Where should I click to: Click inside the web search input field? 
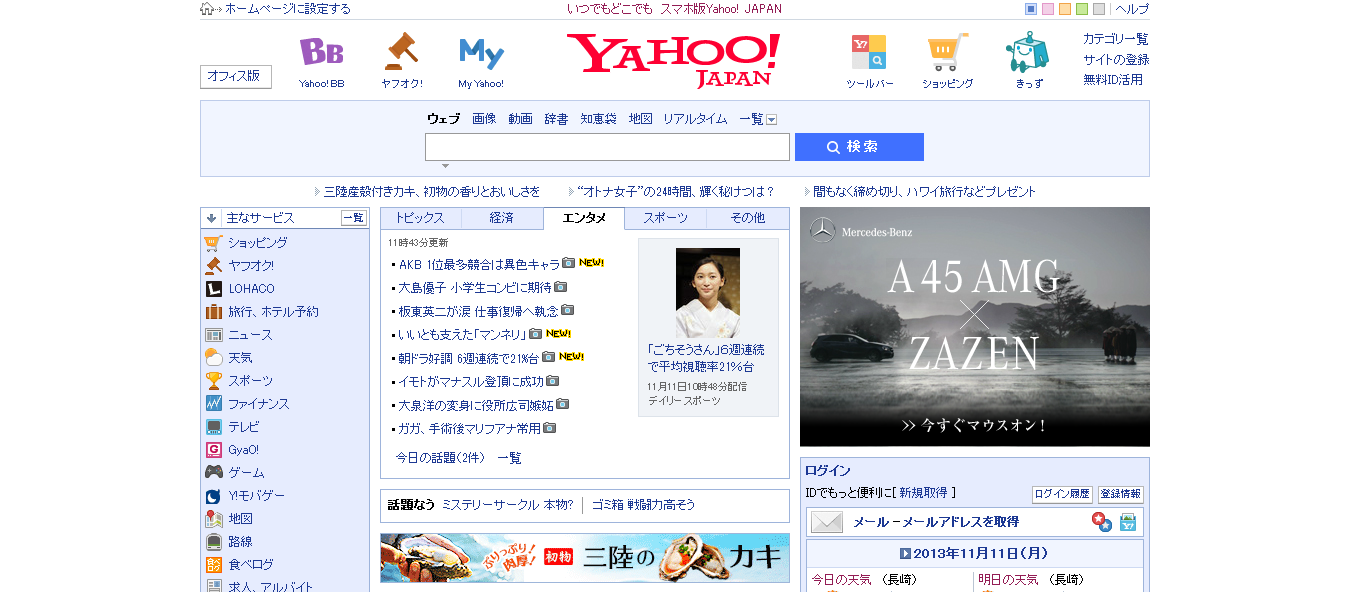click(607, 147)
